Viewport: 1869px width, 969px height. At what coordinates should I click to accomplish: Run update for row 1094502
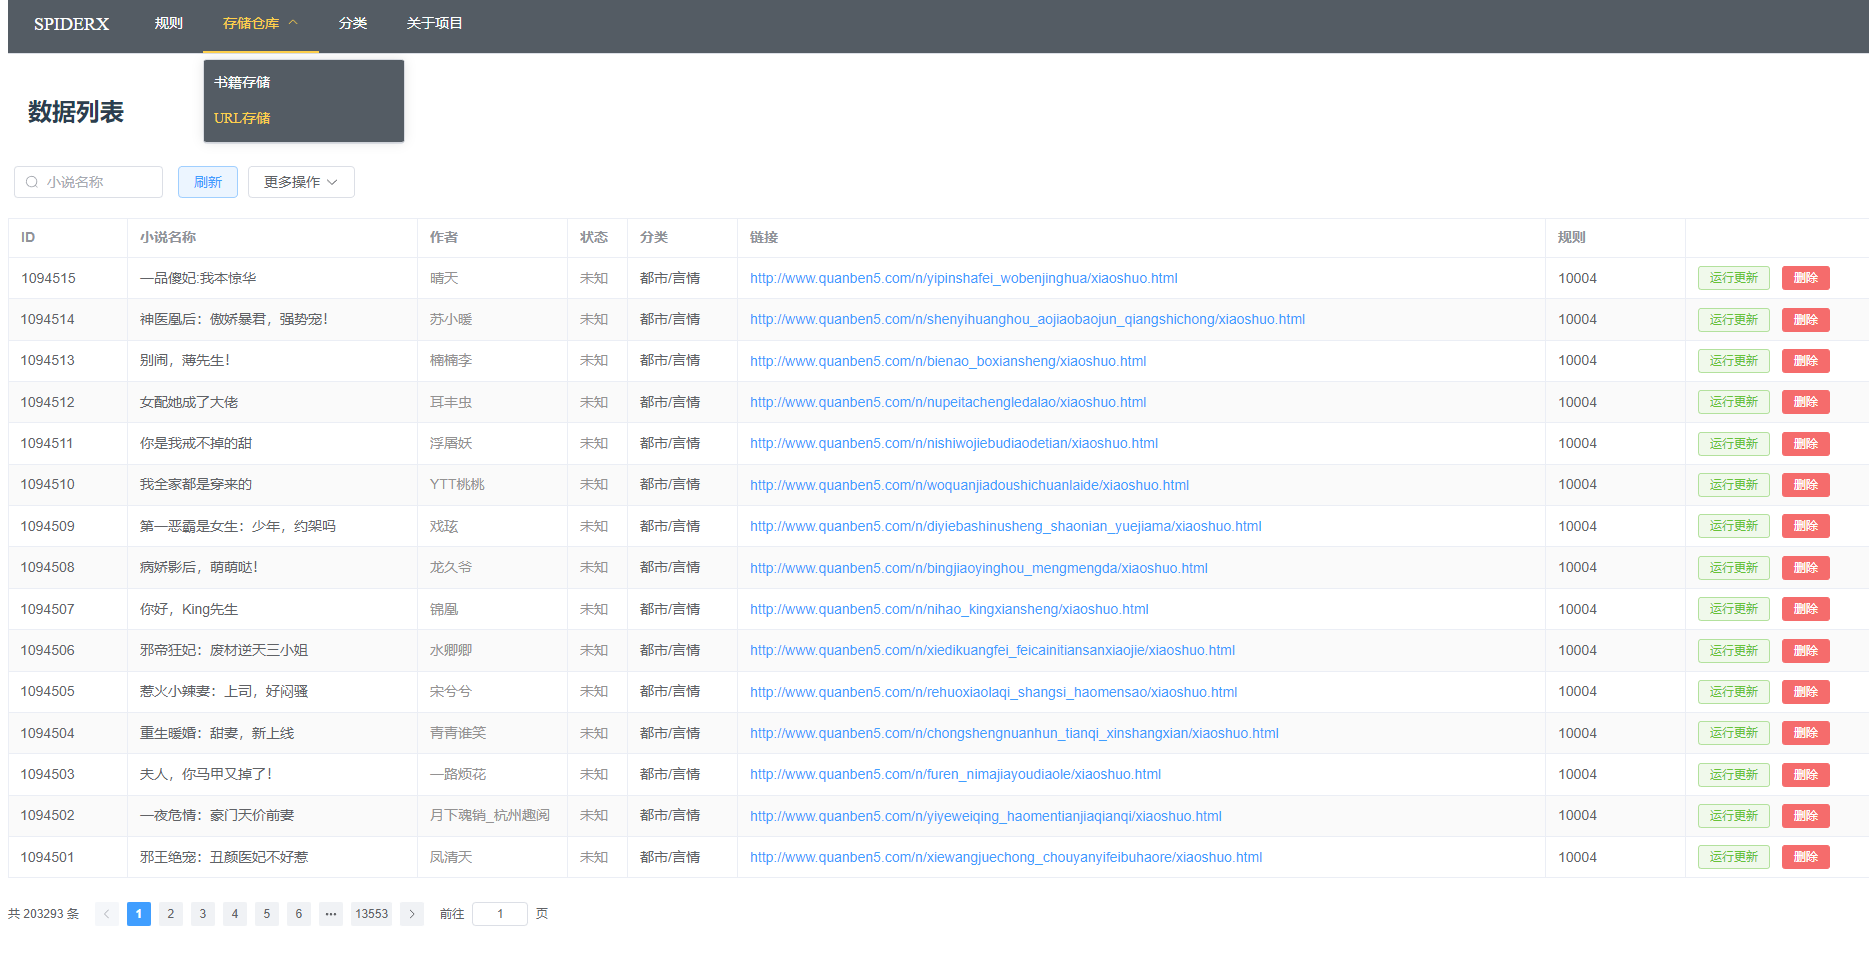coord(1734,816)
